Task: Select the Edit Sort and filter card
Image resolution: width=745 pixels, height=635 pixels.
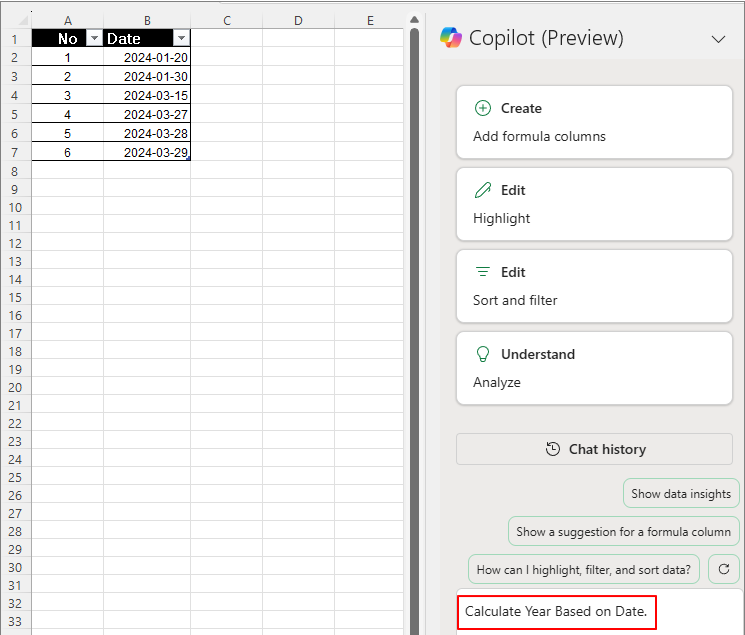Action: tap(594, 286)
